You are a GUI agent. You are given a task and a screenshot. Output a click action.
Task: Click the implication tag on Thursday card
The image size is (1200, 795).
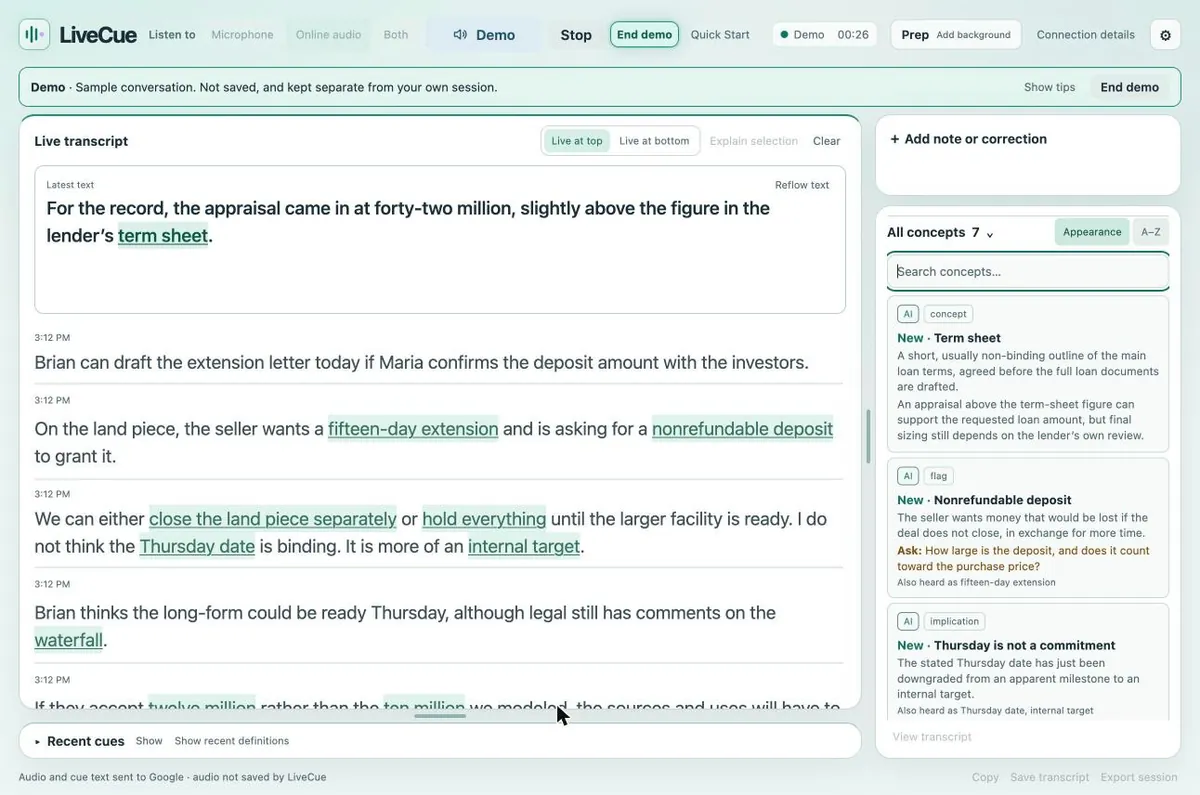click(x=955, y=621)
